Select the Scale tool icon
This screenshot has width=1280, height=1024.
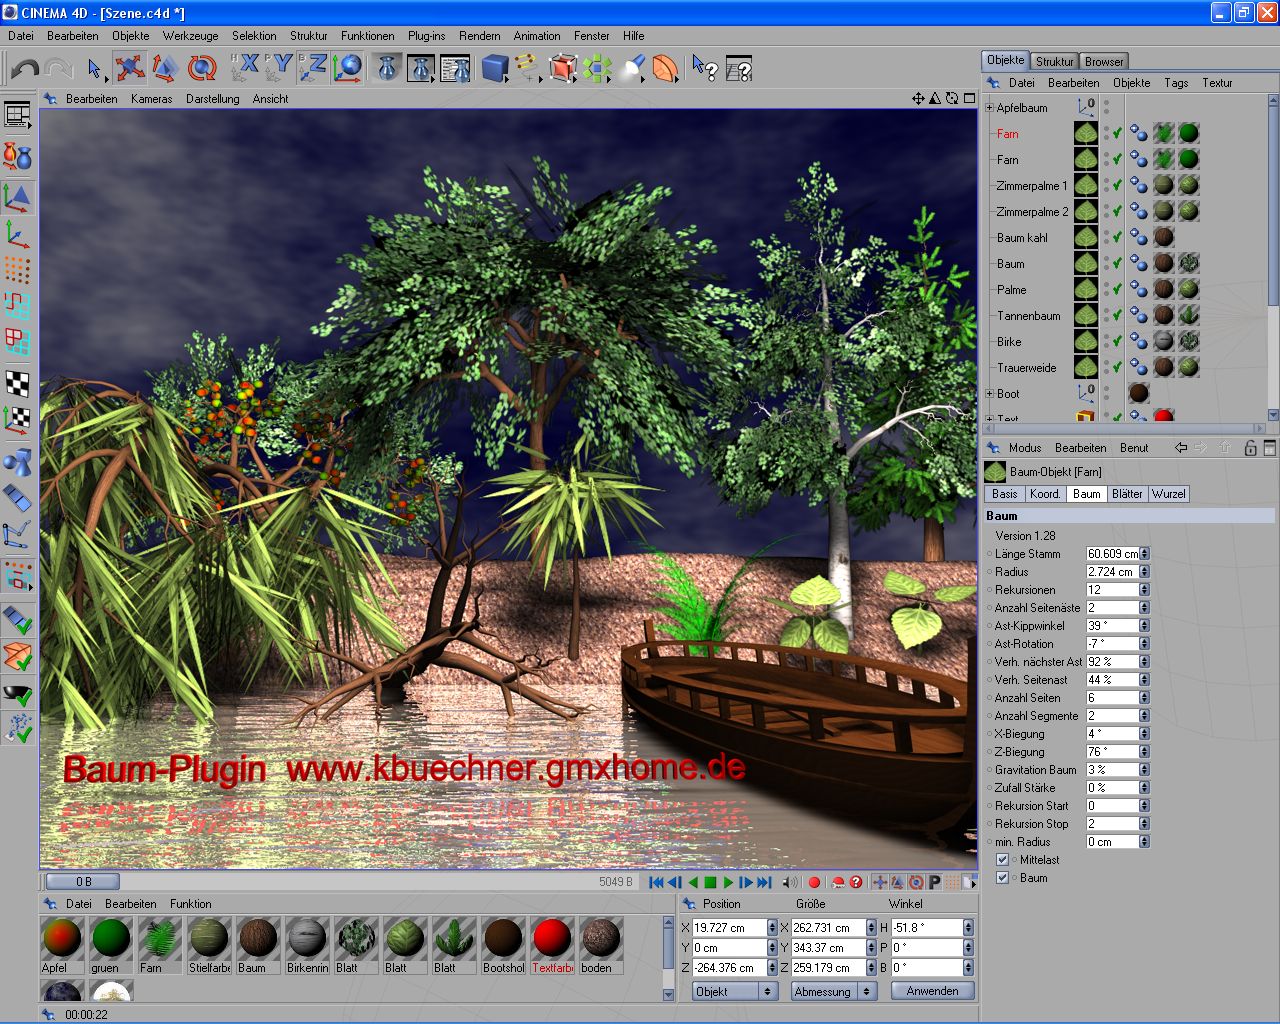[165, 68]
